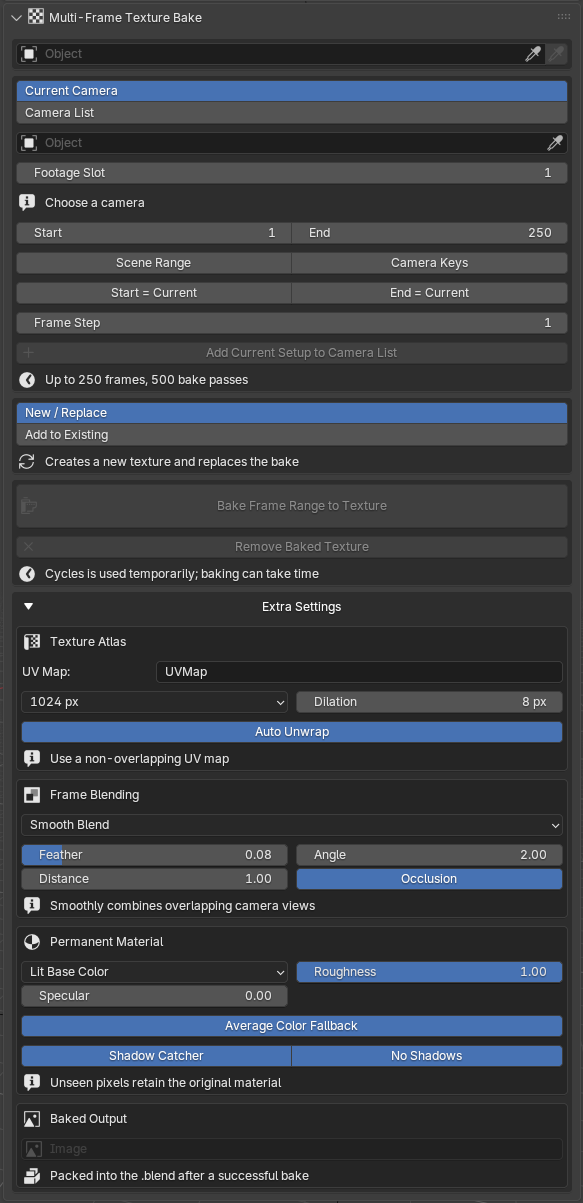Collapse the Extra Settings section
The image size is (583, 1203).
(29, 607)
